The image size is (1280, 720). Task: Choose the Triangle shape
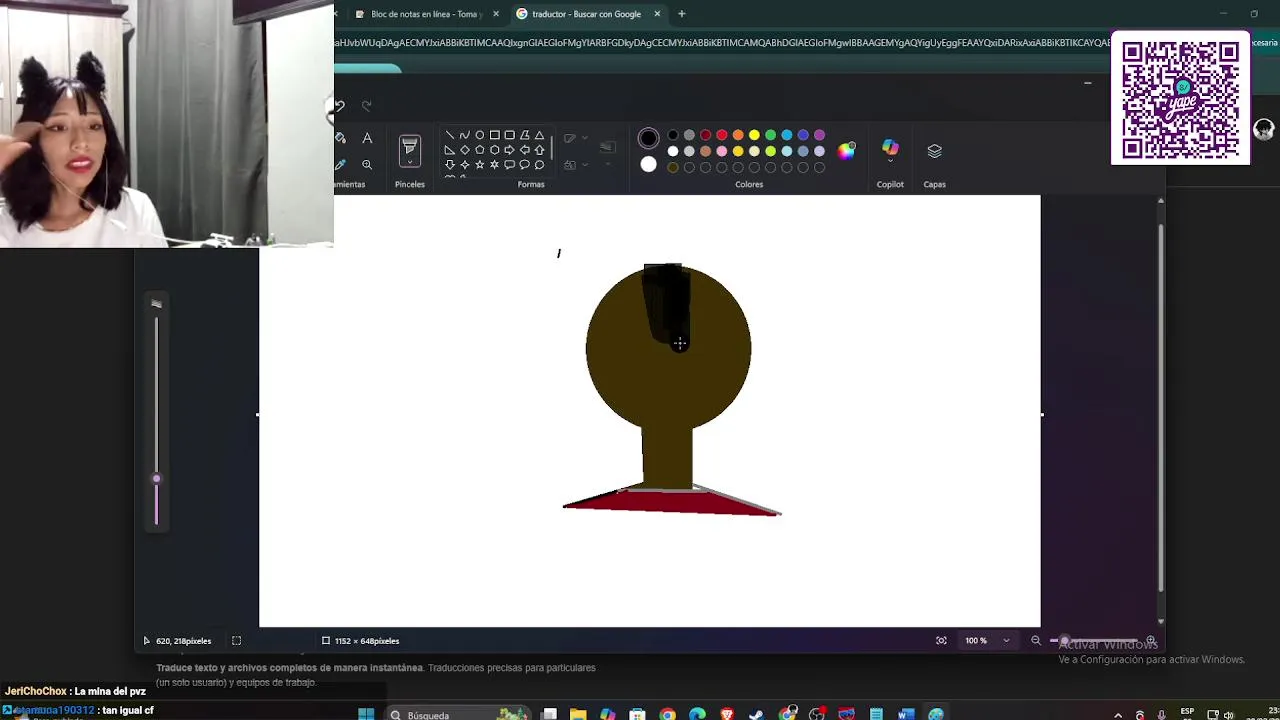(539, 135)
